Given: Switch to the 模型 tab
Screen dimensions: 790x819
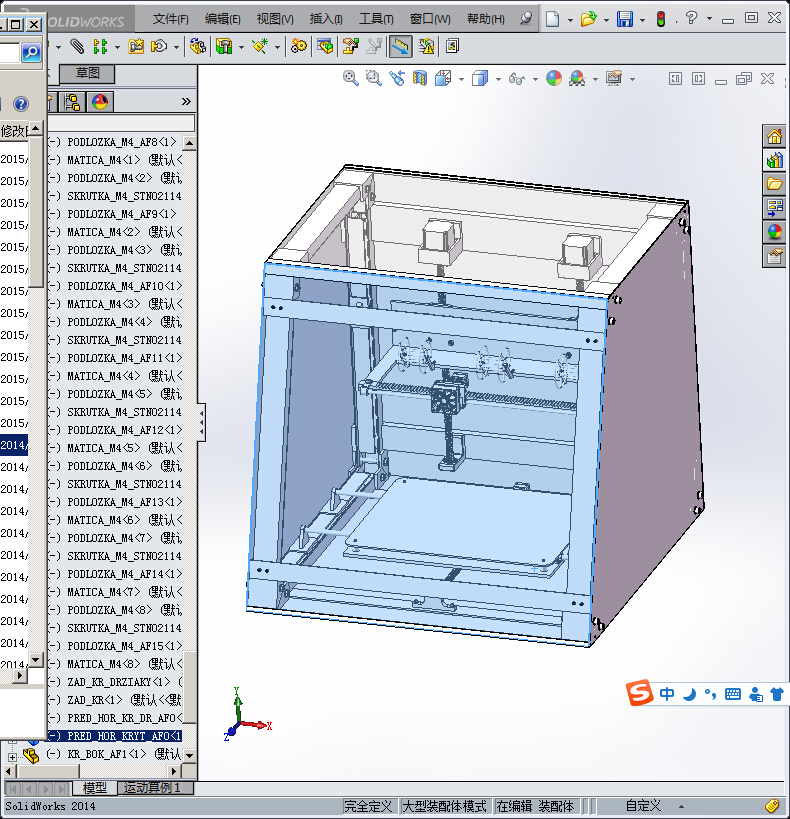Looking at the screenshot, I should (x=95, y=787).
